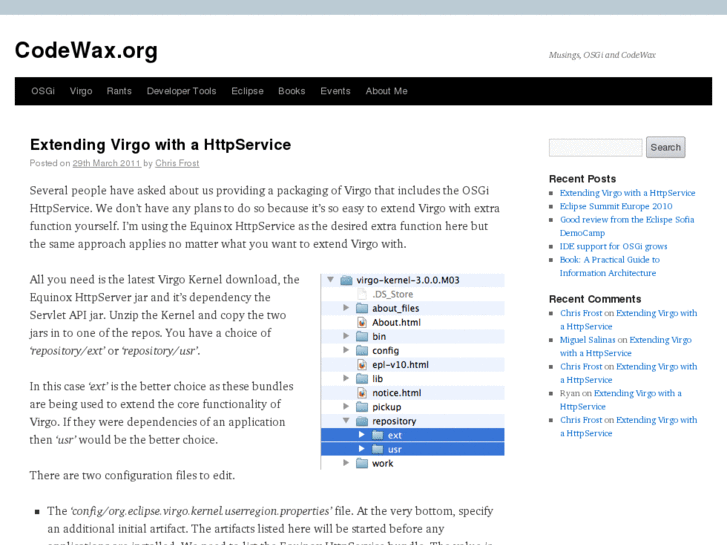Open the Events navigation item

[x=335, y=91]
